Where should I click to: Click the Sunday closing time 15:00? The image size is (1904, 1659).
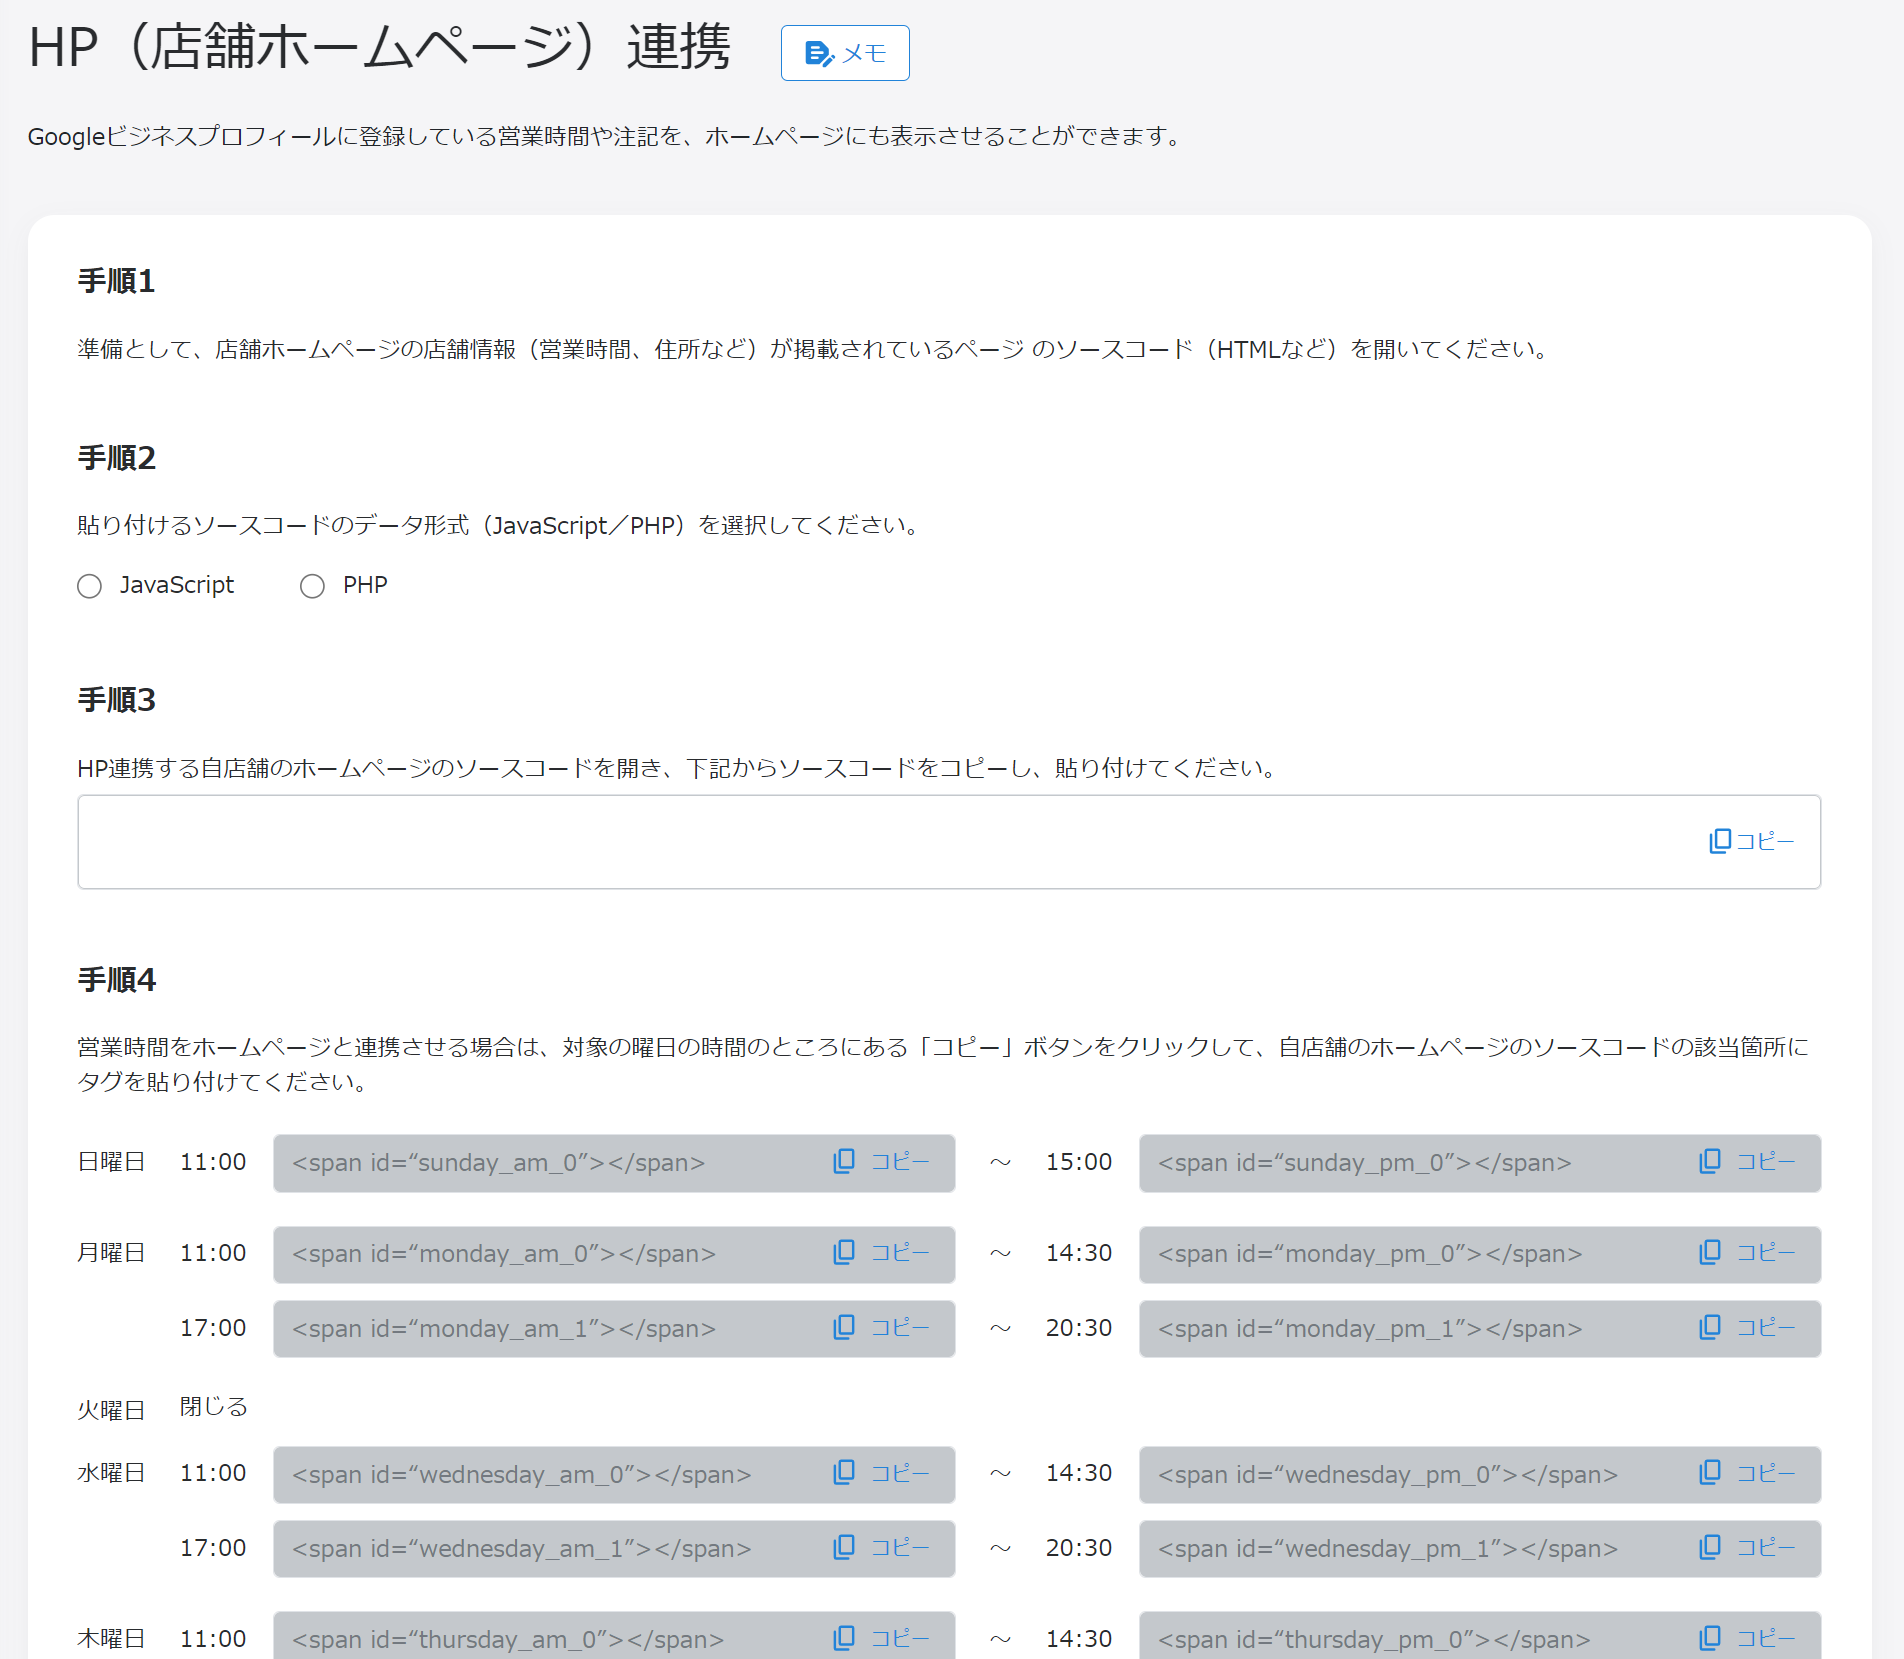click(x=1079, y=1162)
